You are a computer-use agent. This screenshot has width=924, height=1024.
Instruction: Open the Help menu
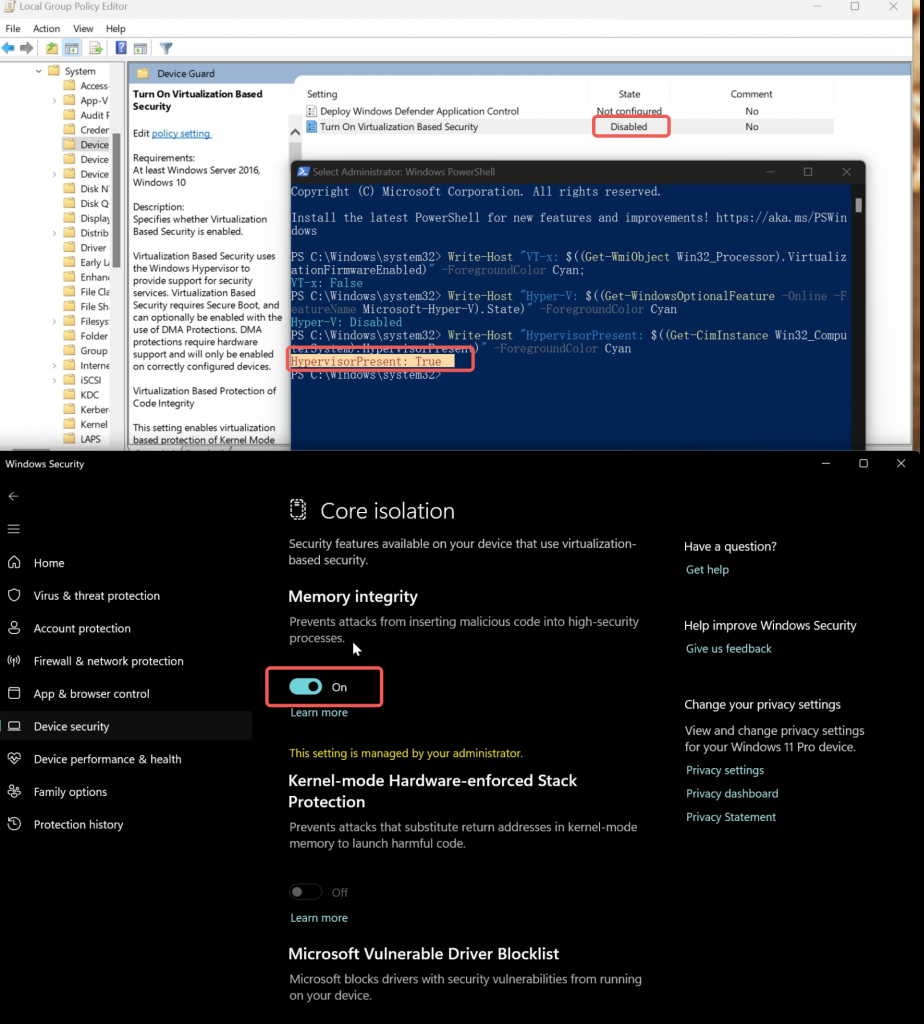(x=116, y=29)
